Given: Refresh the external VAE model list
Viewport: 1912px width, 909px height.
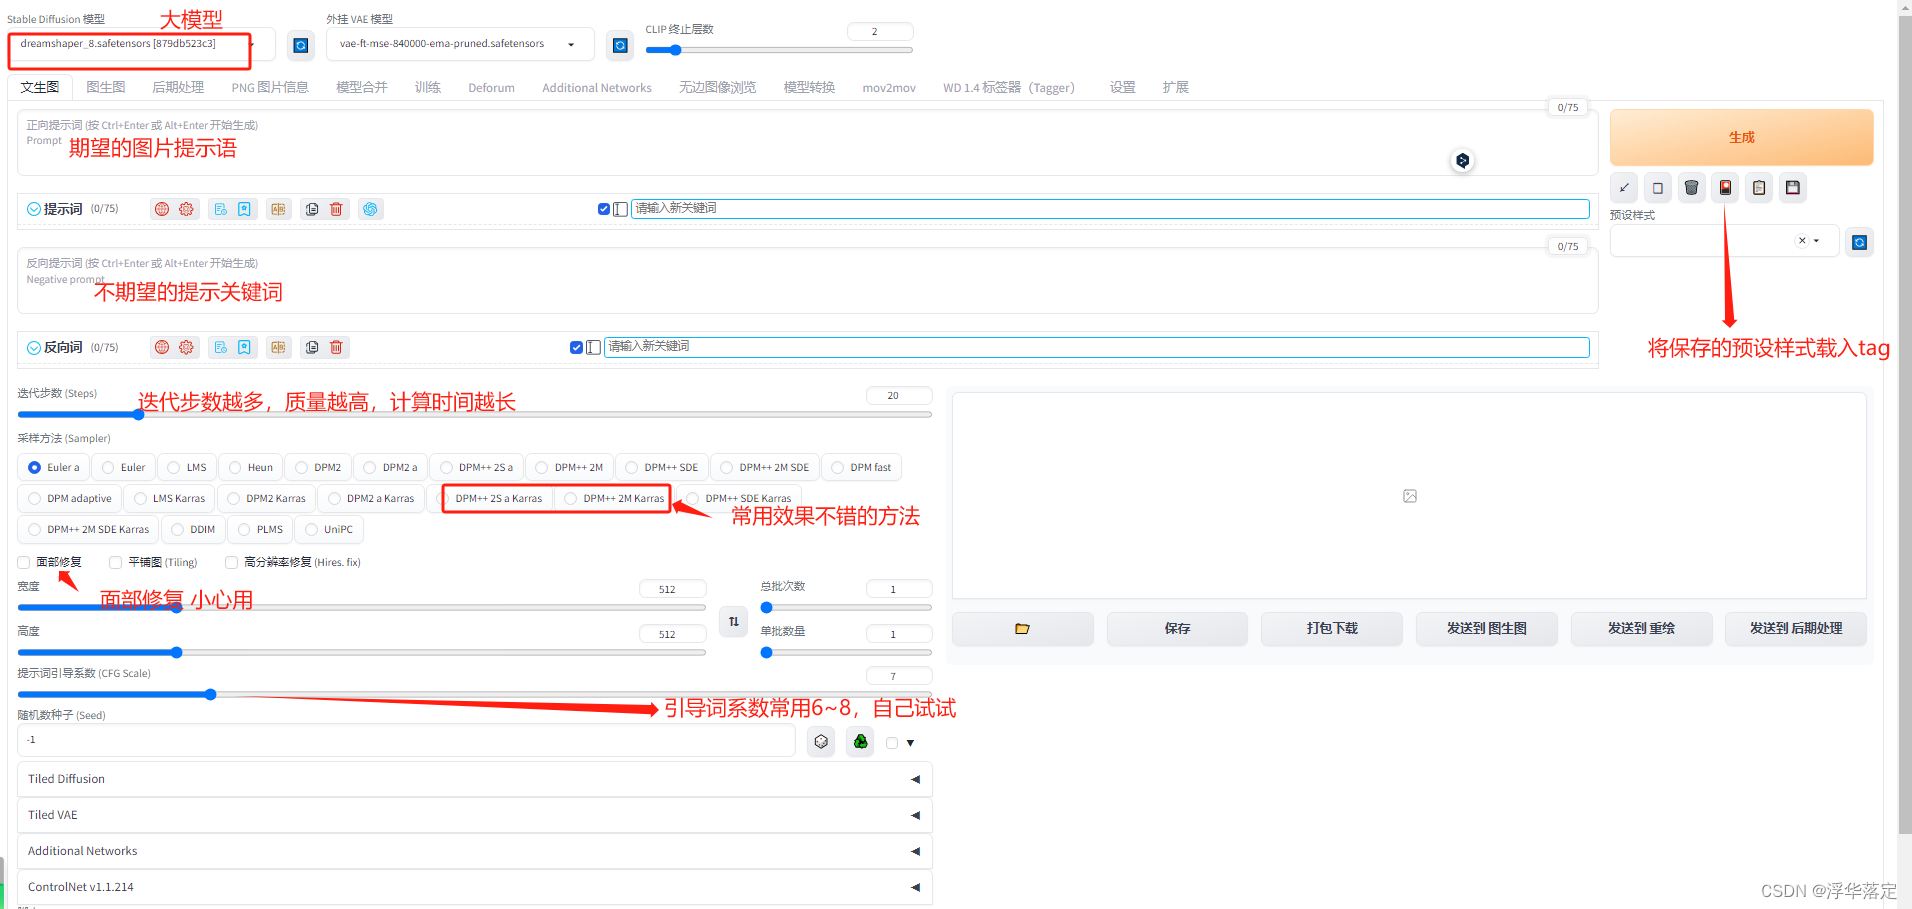Looking at the screenshot, I should point(620,45).
